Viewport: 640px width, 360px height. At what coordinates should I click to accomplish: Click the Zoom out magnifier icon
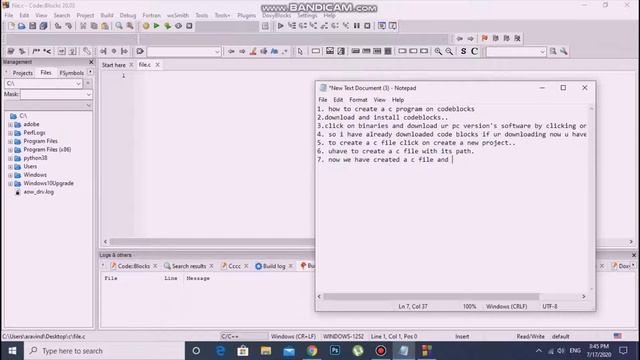click(449, 51)
